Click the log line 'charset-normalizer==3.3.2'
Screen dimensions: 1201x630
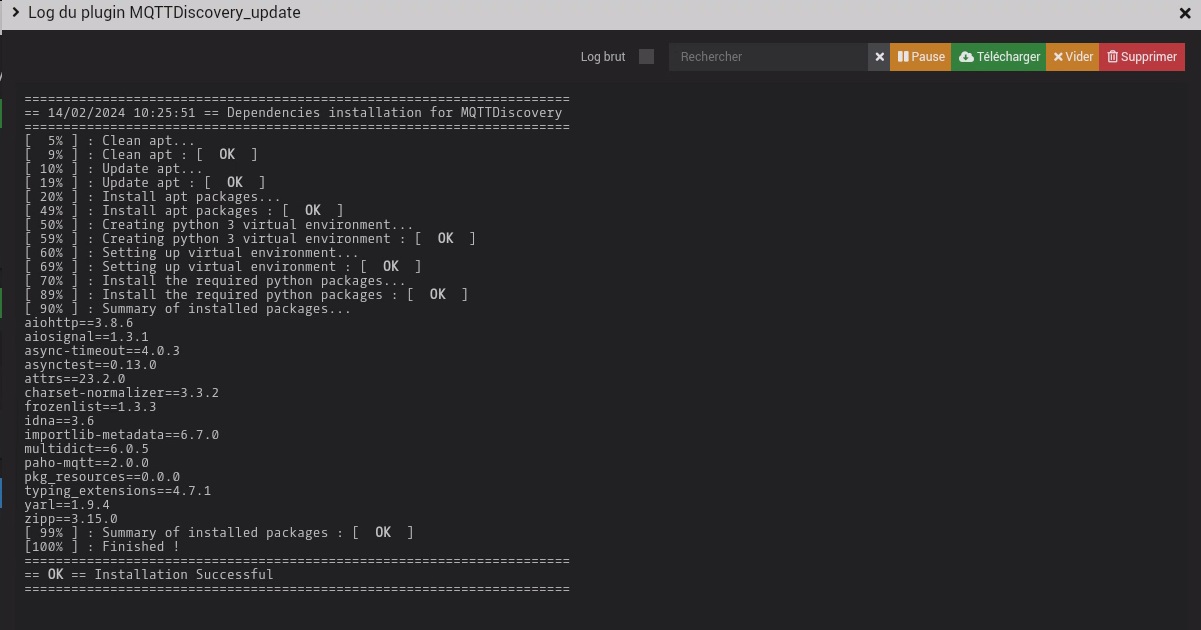(x=122, y=393)
